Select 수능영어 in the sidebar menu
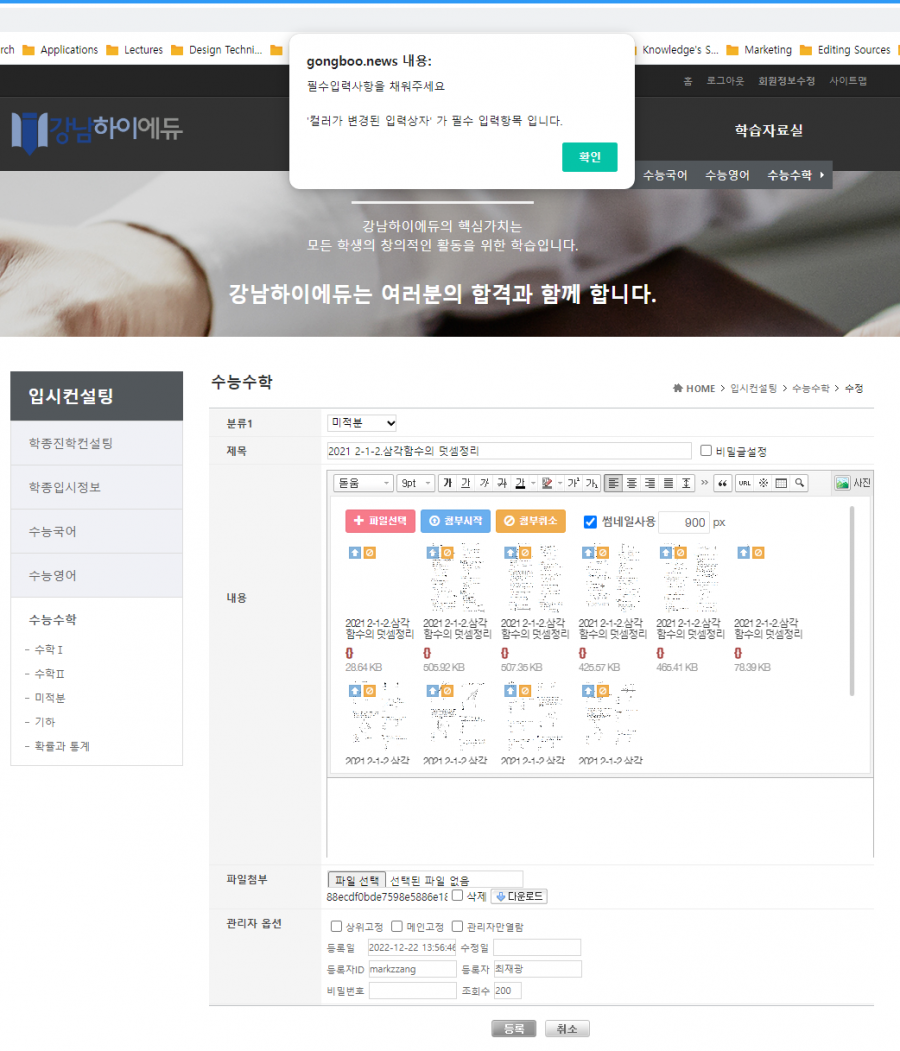Screen dimensions: 900x1051 coord(97,576)
